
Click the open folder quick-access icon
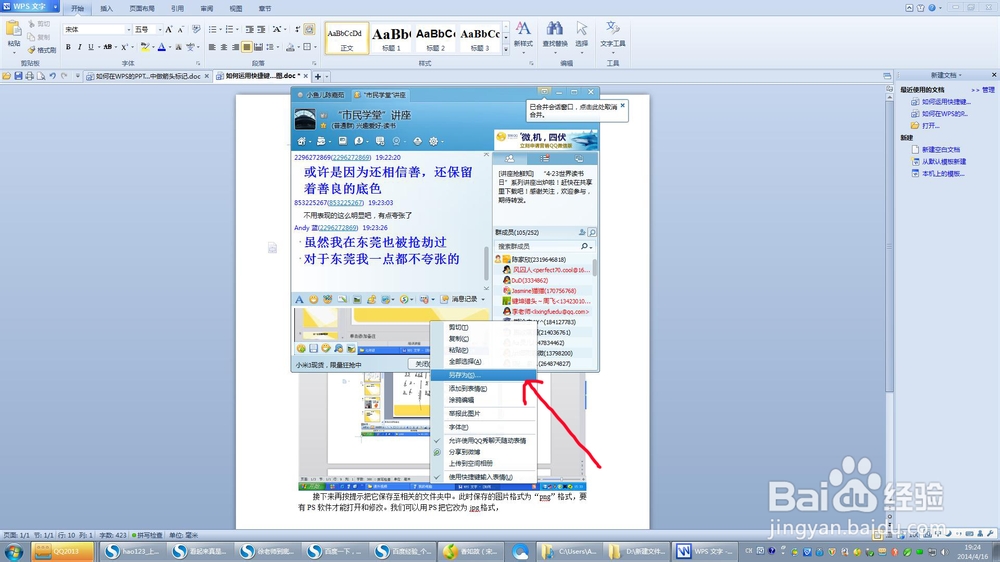(x=6, y=76)
